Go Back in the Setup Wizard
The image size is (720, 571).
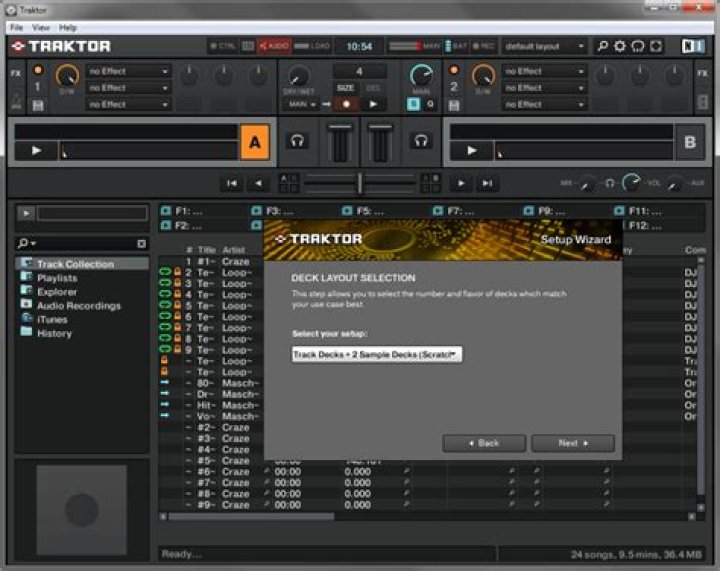pyautogui.click(x=484, y=442)
